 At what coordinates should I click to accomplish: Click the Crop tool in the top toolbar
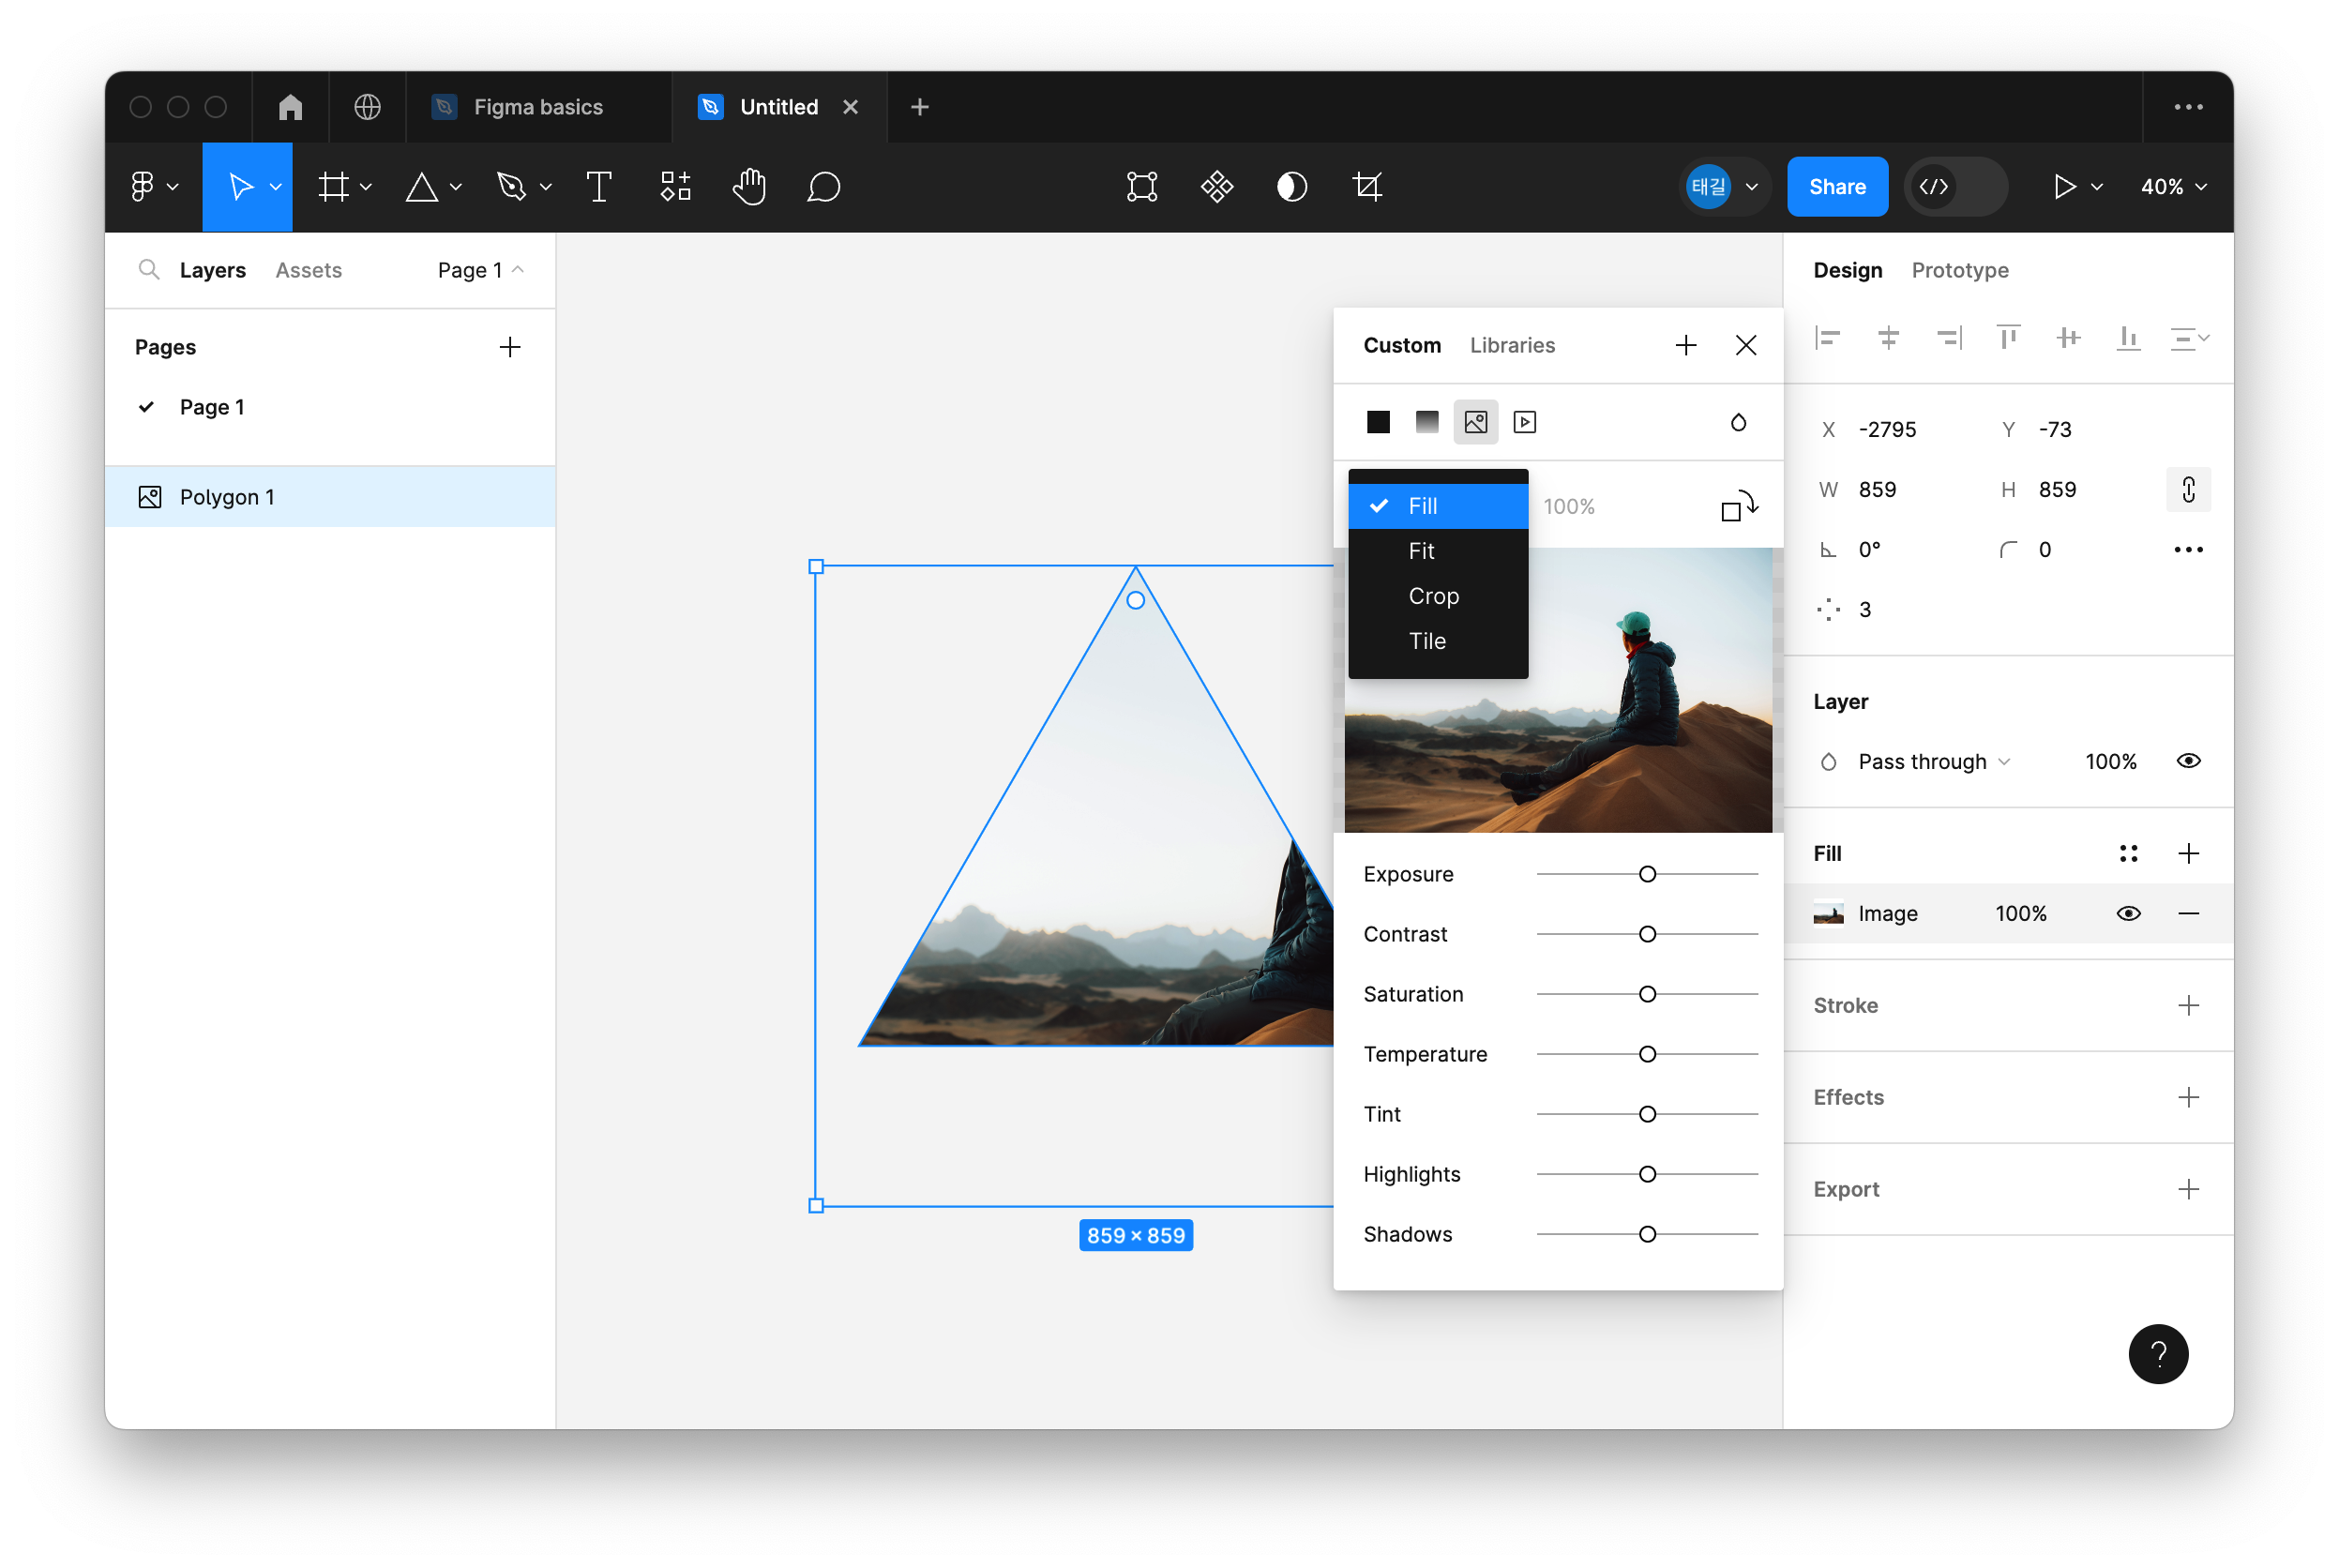(x=1367, y=187)
